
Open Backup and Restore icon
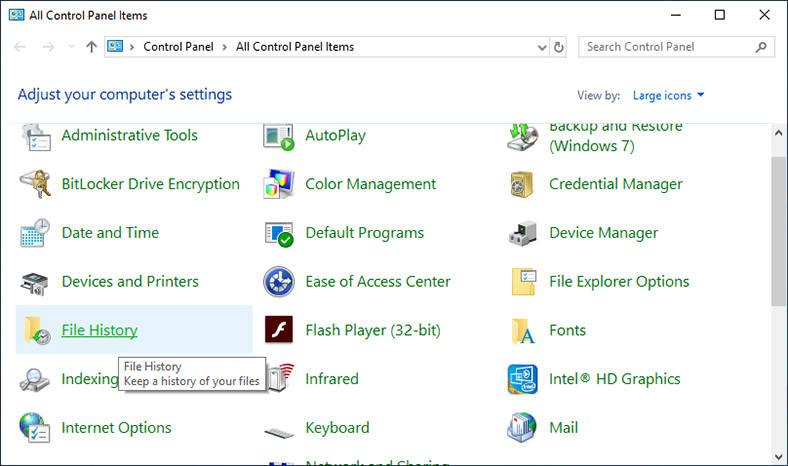523,137
